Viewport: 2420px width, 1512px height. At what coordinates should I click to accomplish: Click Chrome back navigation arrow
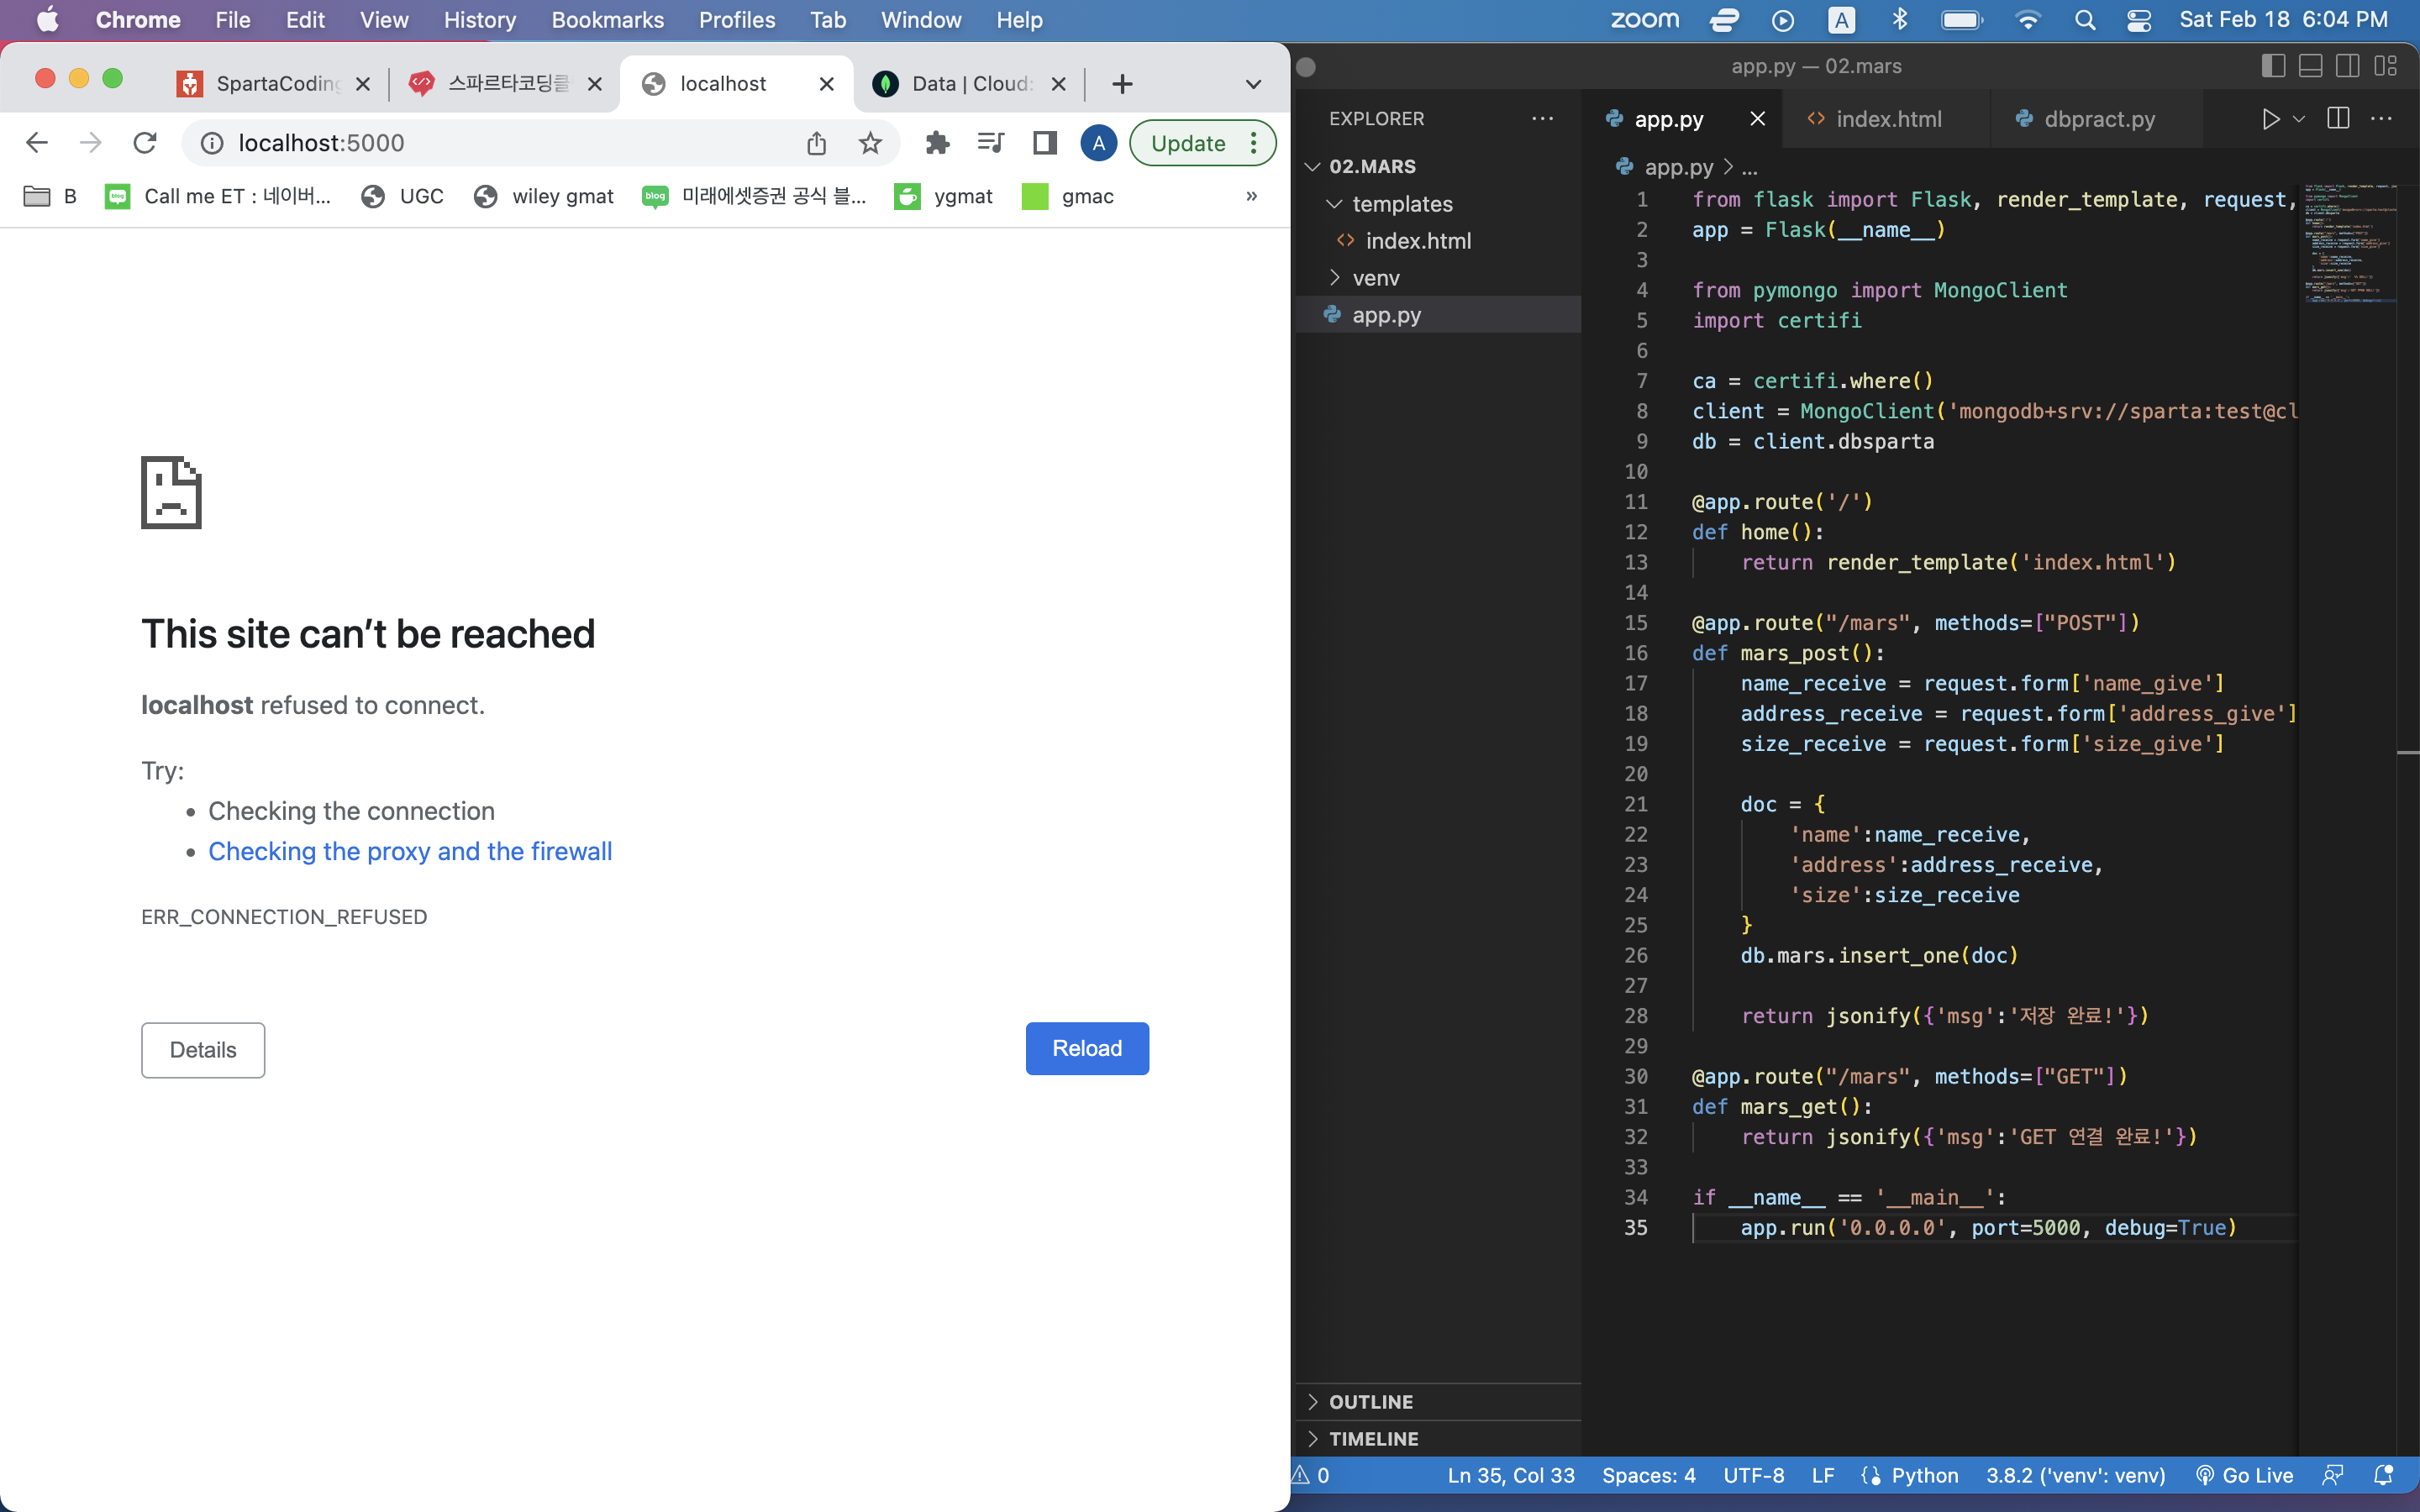coord(37,143)
